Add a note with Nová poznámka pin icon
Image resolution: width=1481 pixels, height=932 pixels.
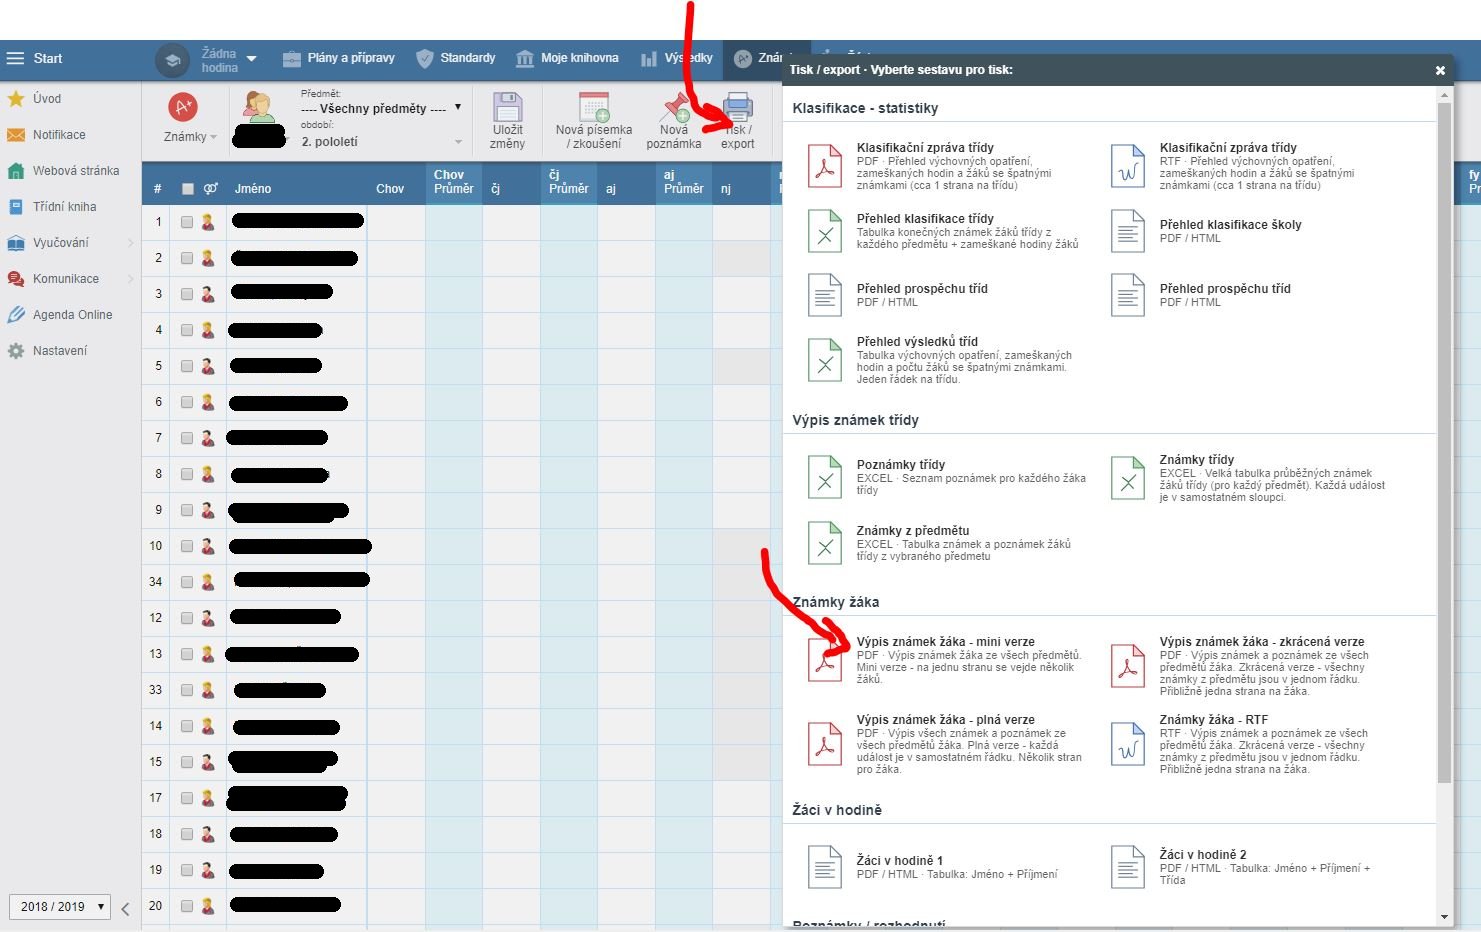coord(674,108)
